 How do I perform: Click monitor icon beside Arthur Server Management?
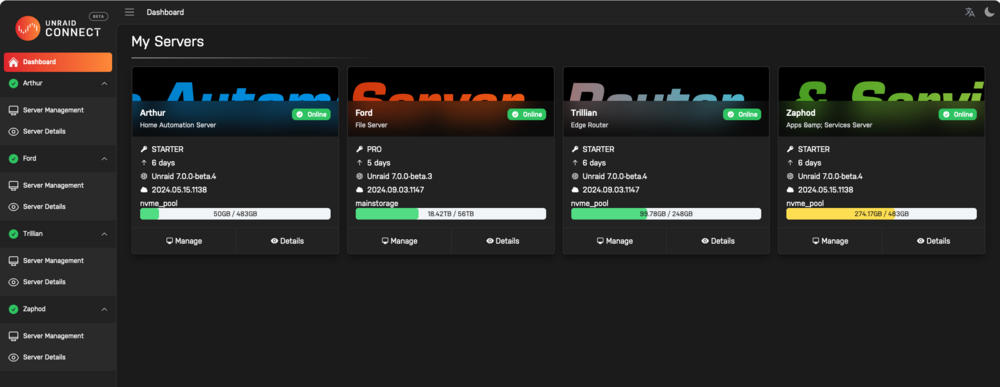pos(13,110)
